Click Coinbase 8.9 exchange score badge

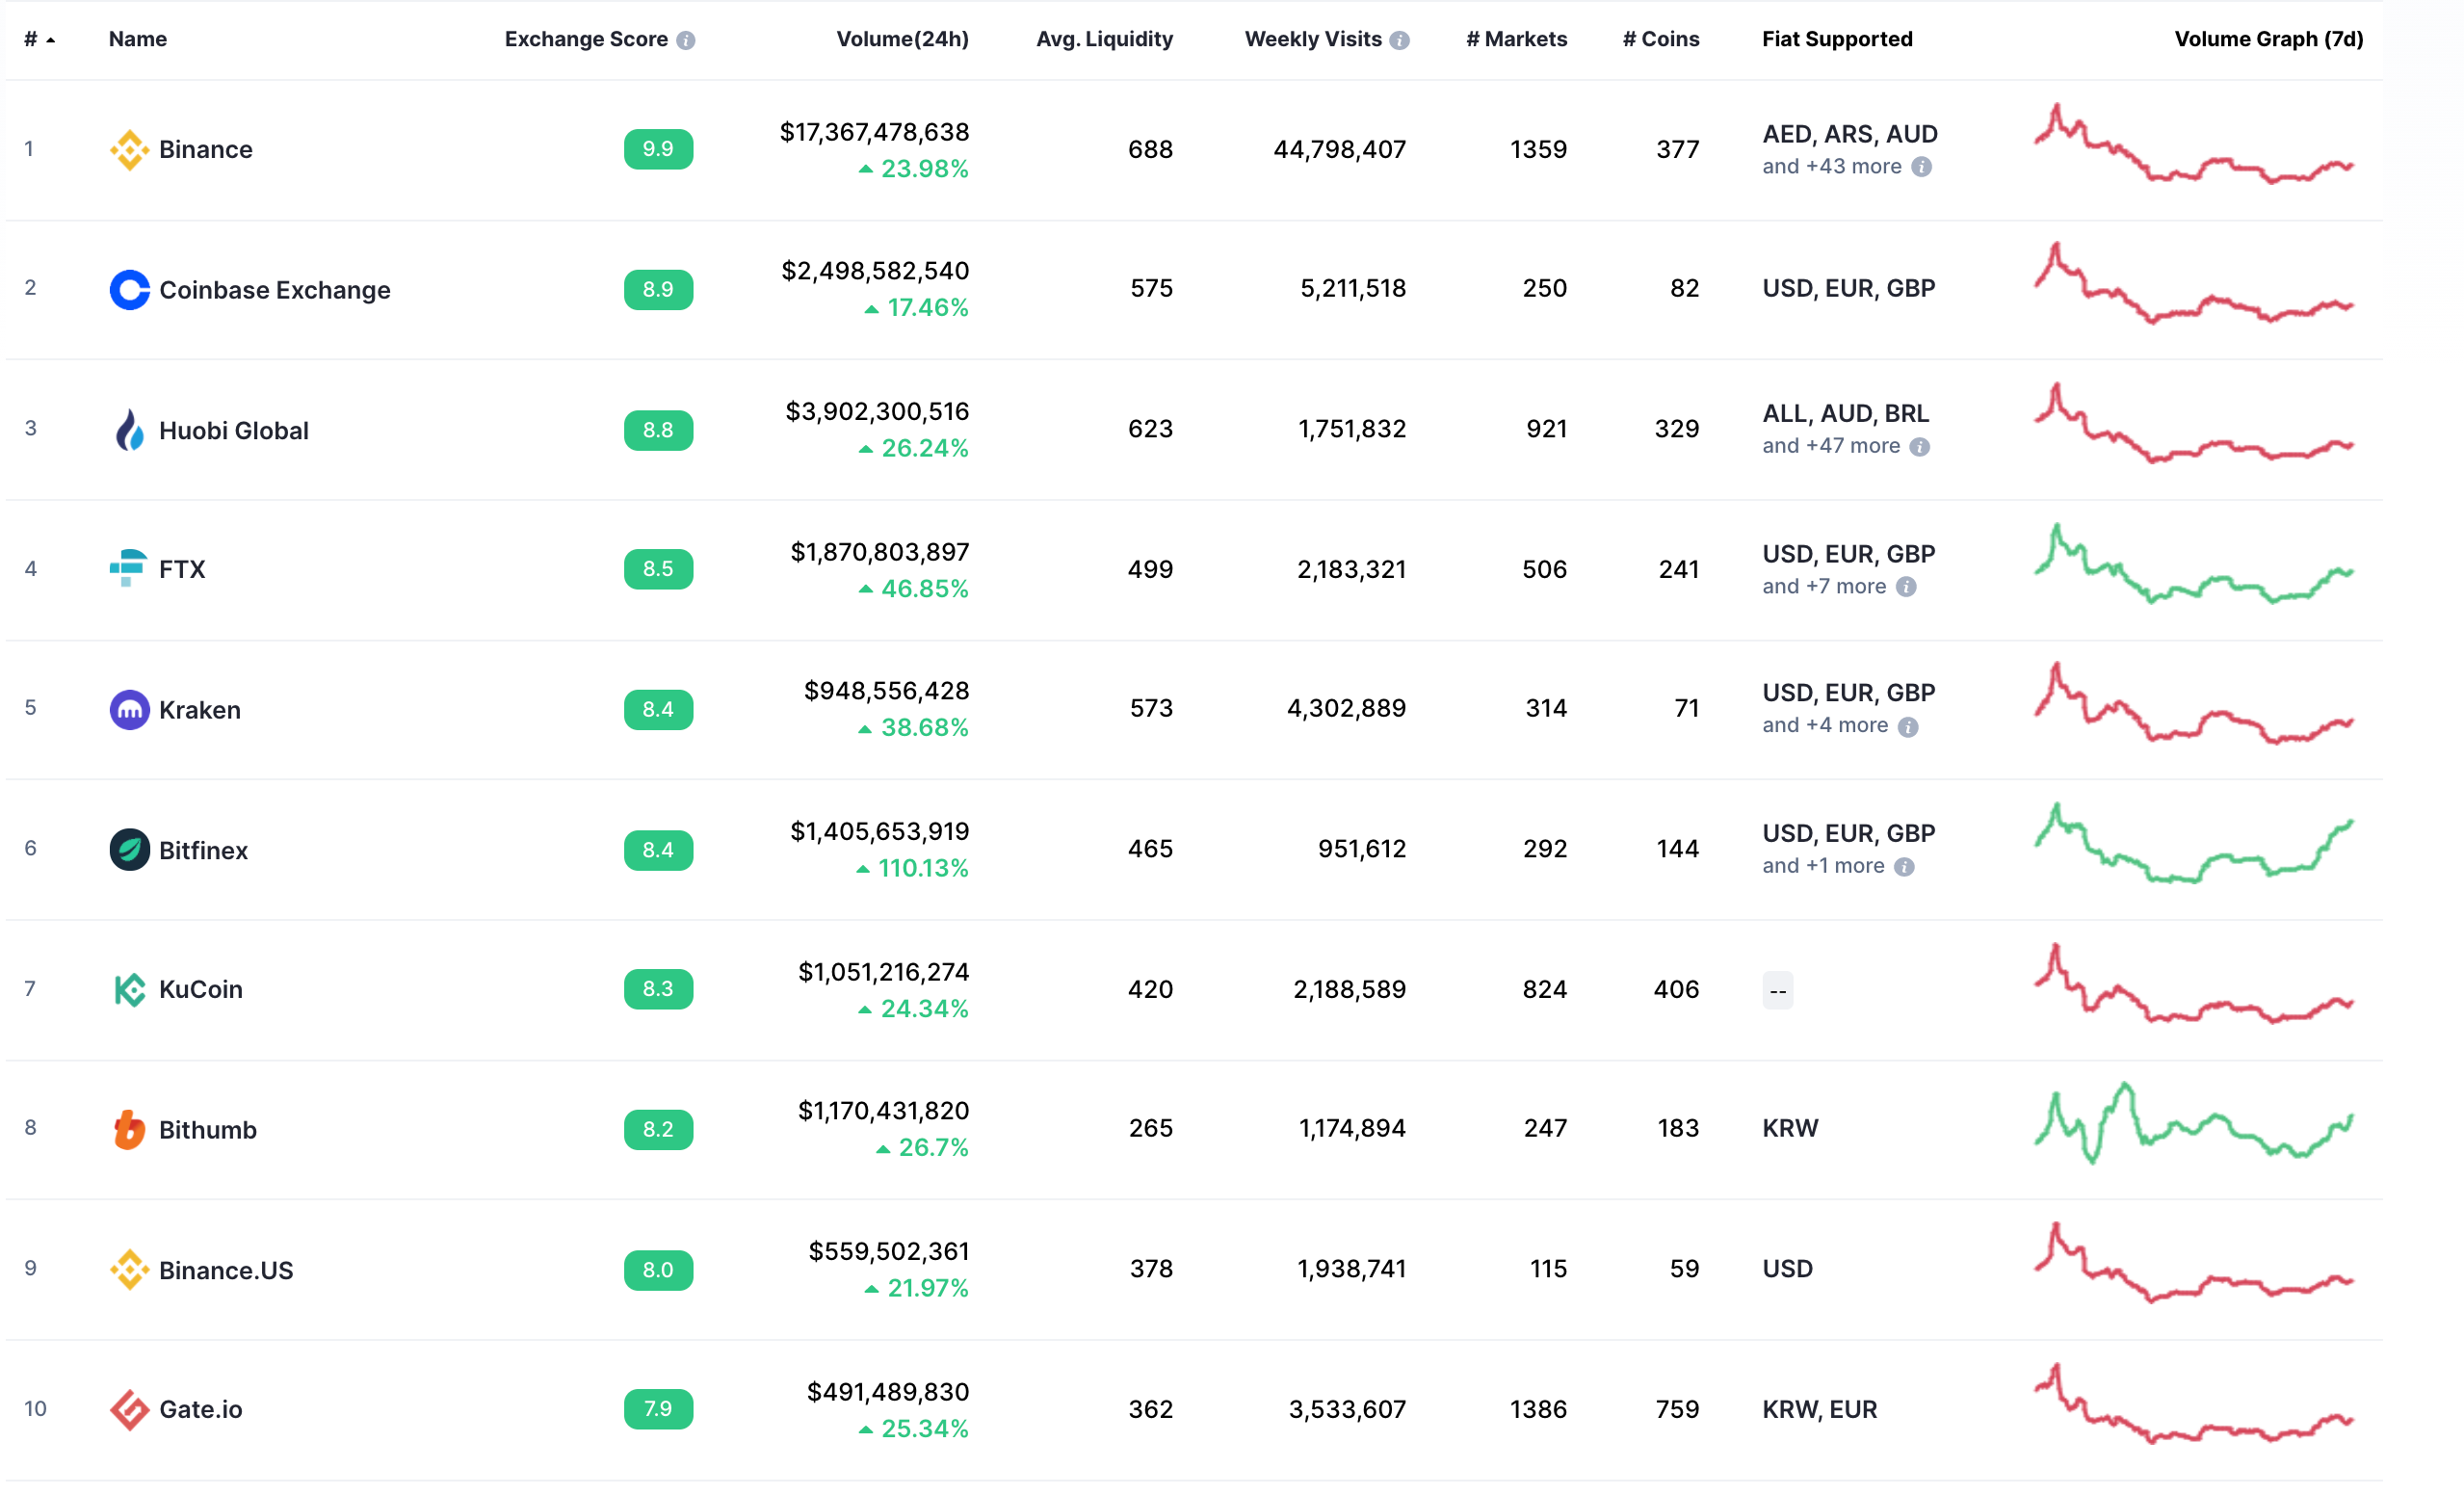[x=658, y=289]
